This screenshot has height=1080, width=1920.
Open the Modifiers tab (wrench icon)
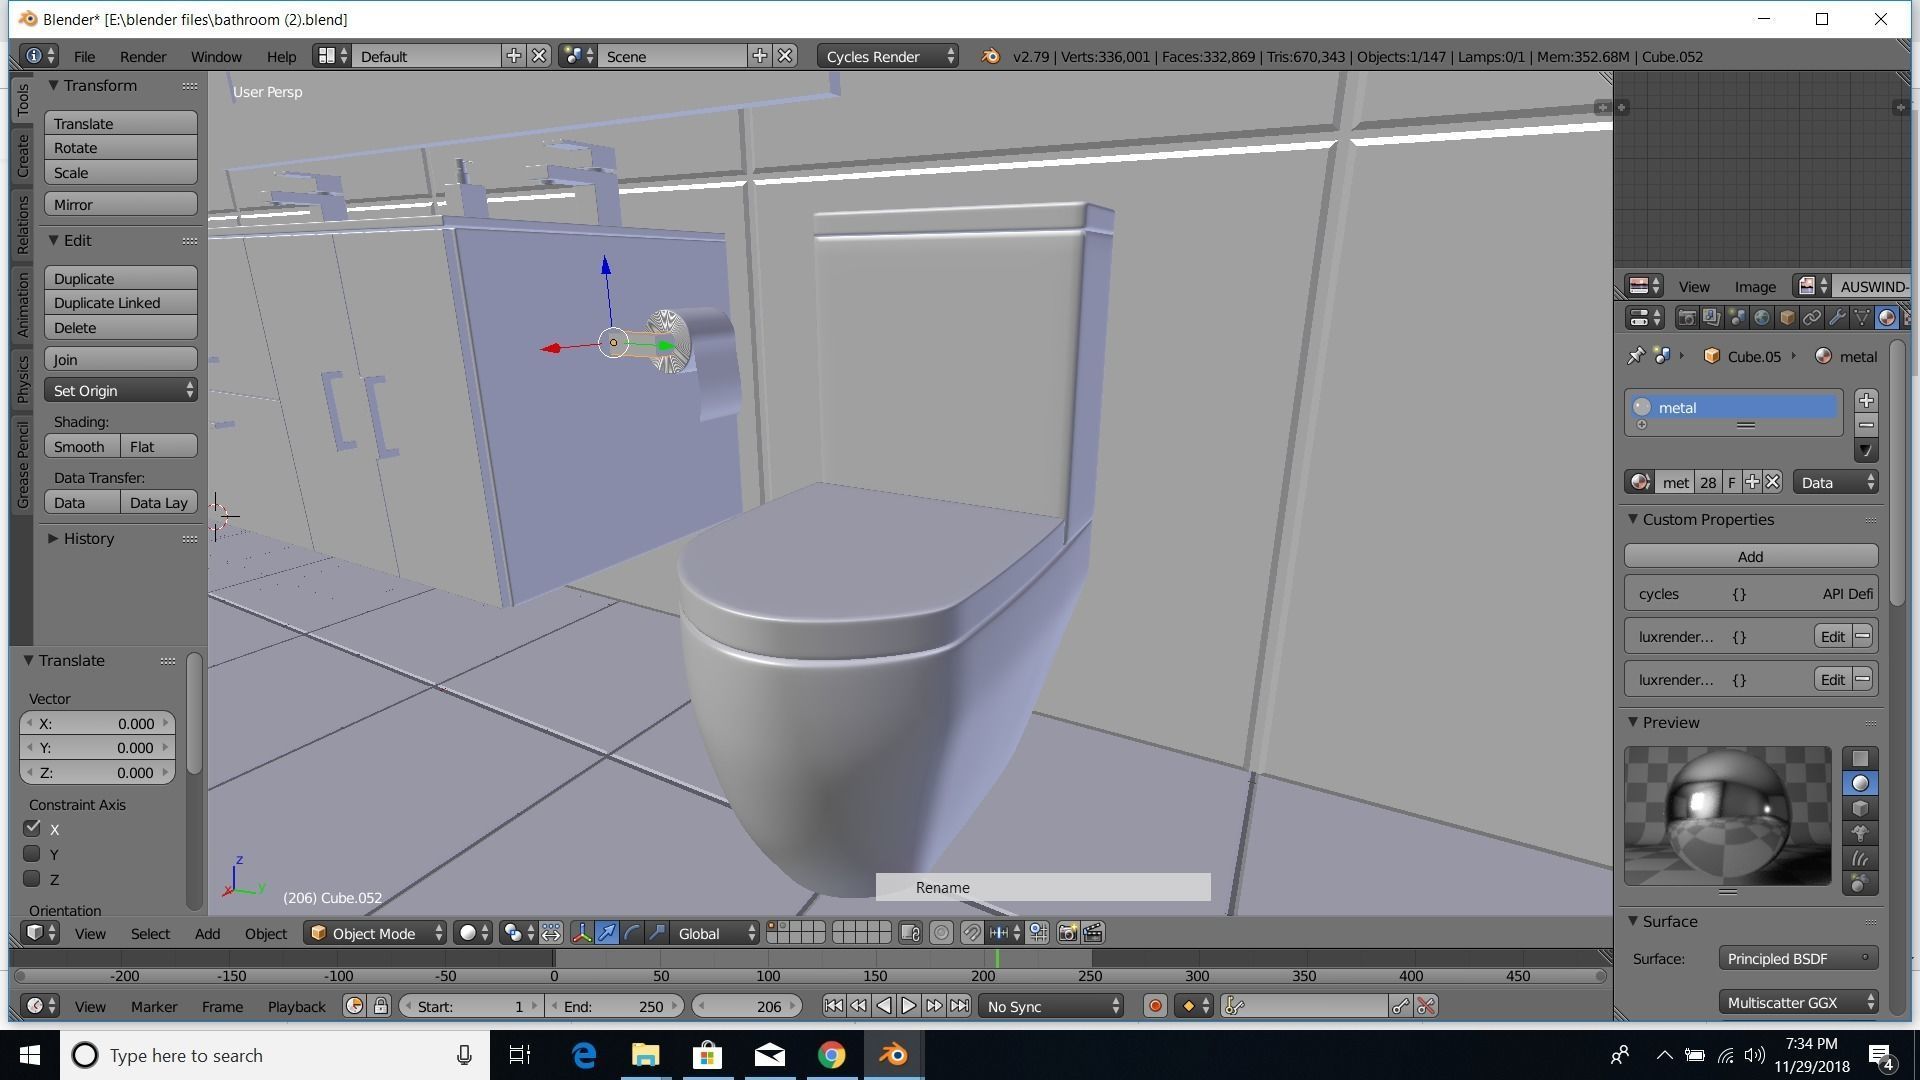(x=1837, y=318)
